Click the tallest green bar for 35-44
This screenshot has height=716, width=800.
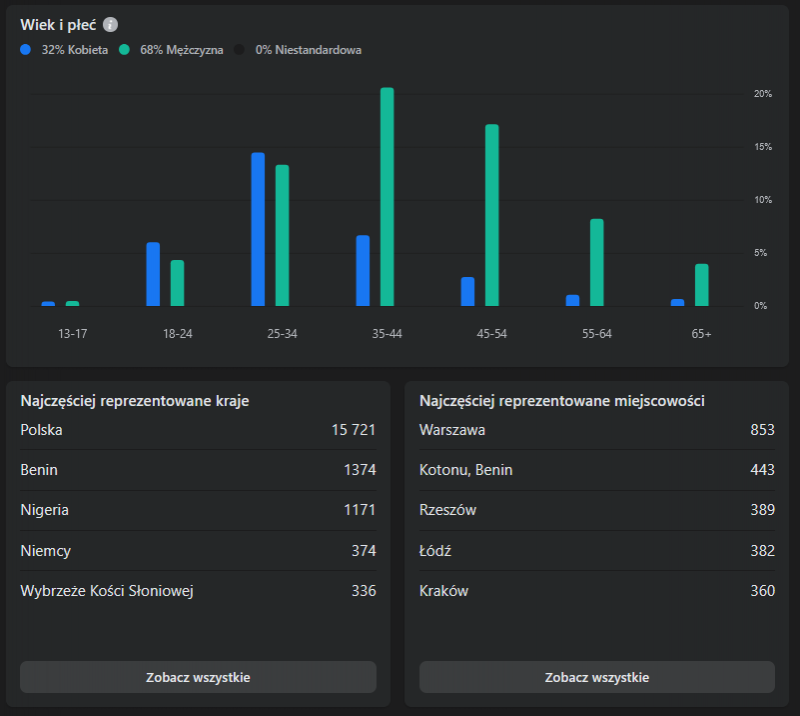click(x=387, y=197)
